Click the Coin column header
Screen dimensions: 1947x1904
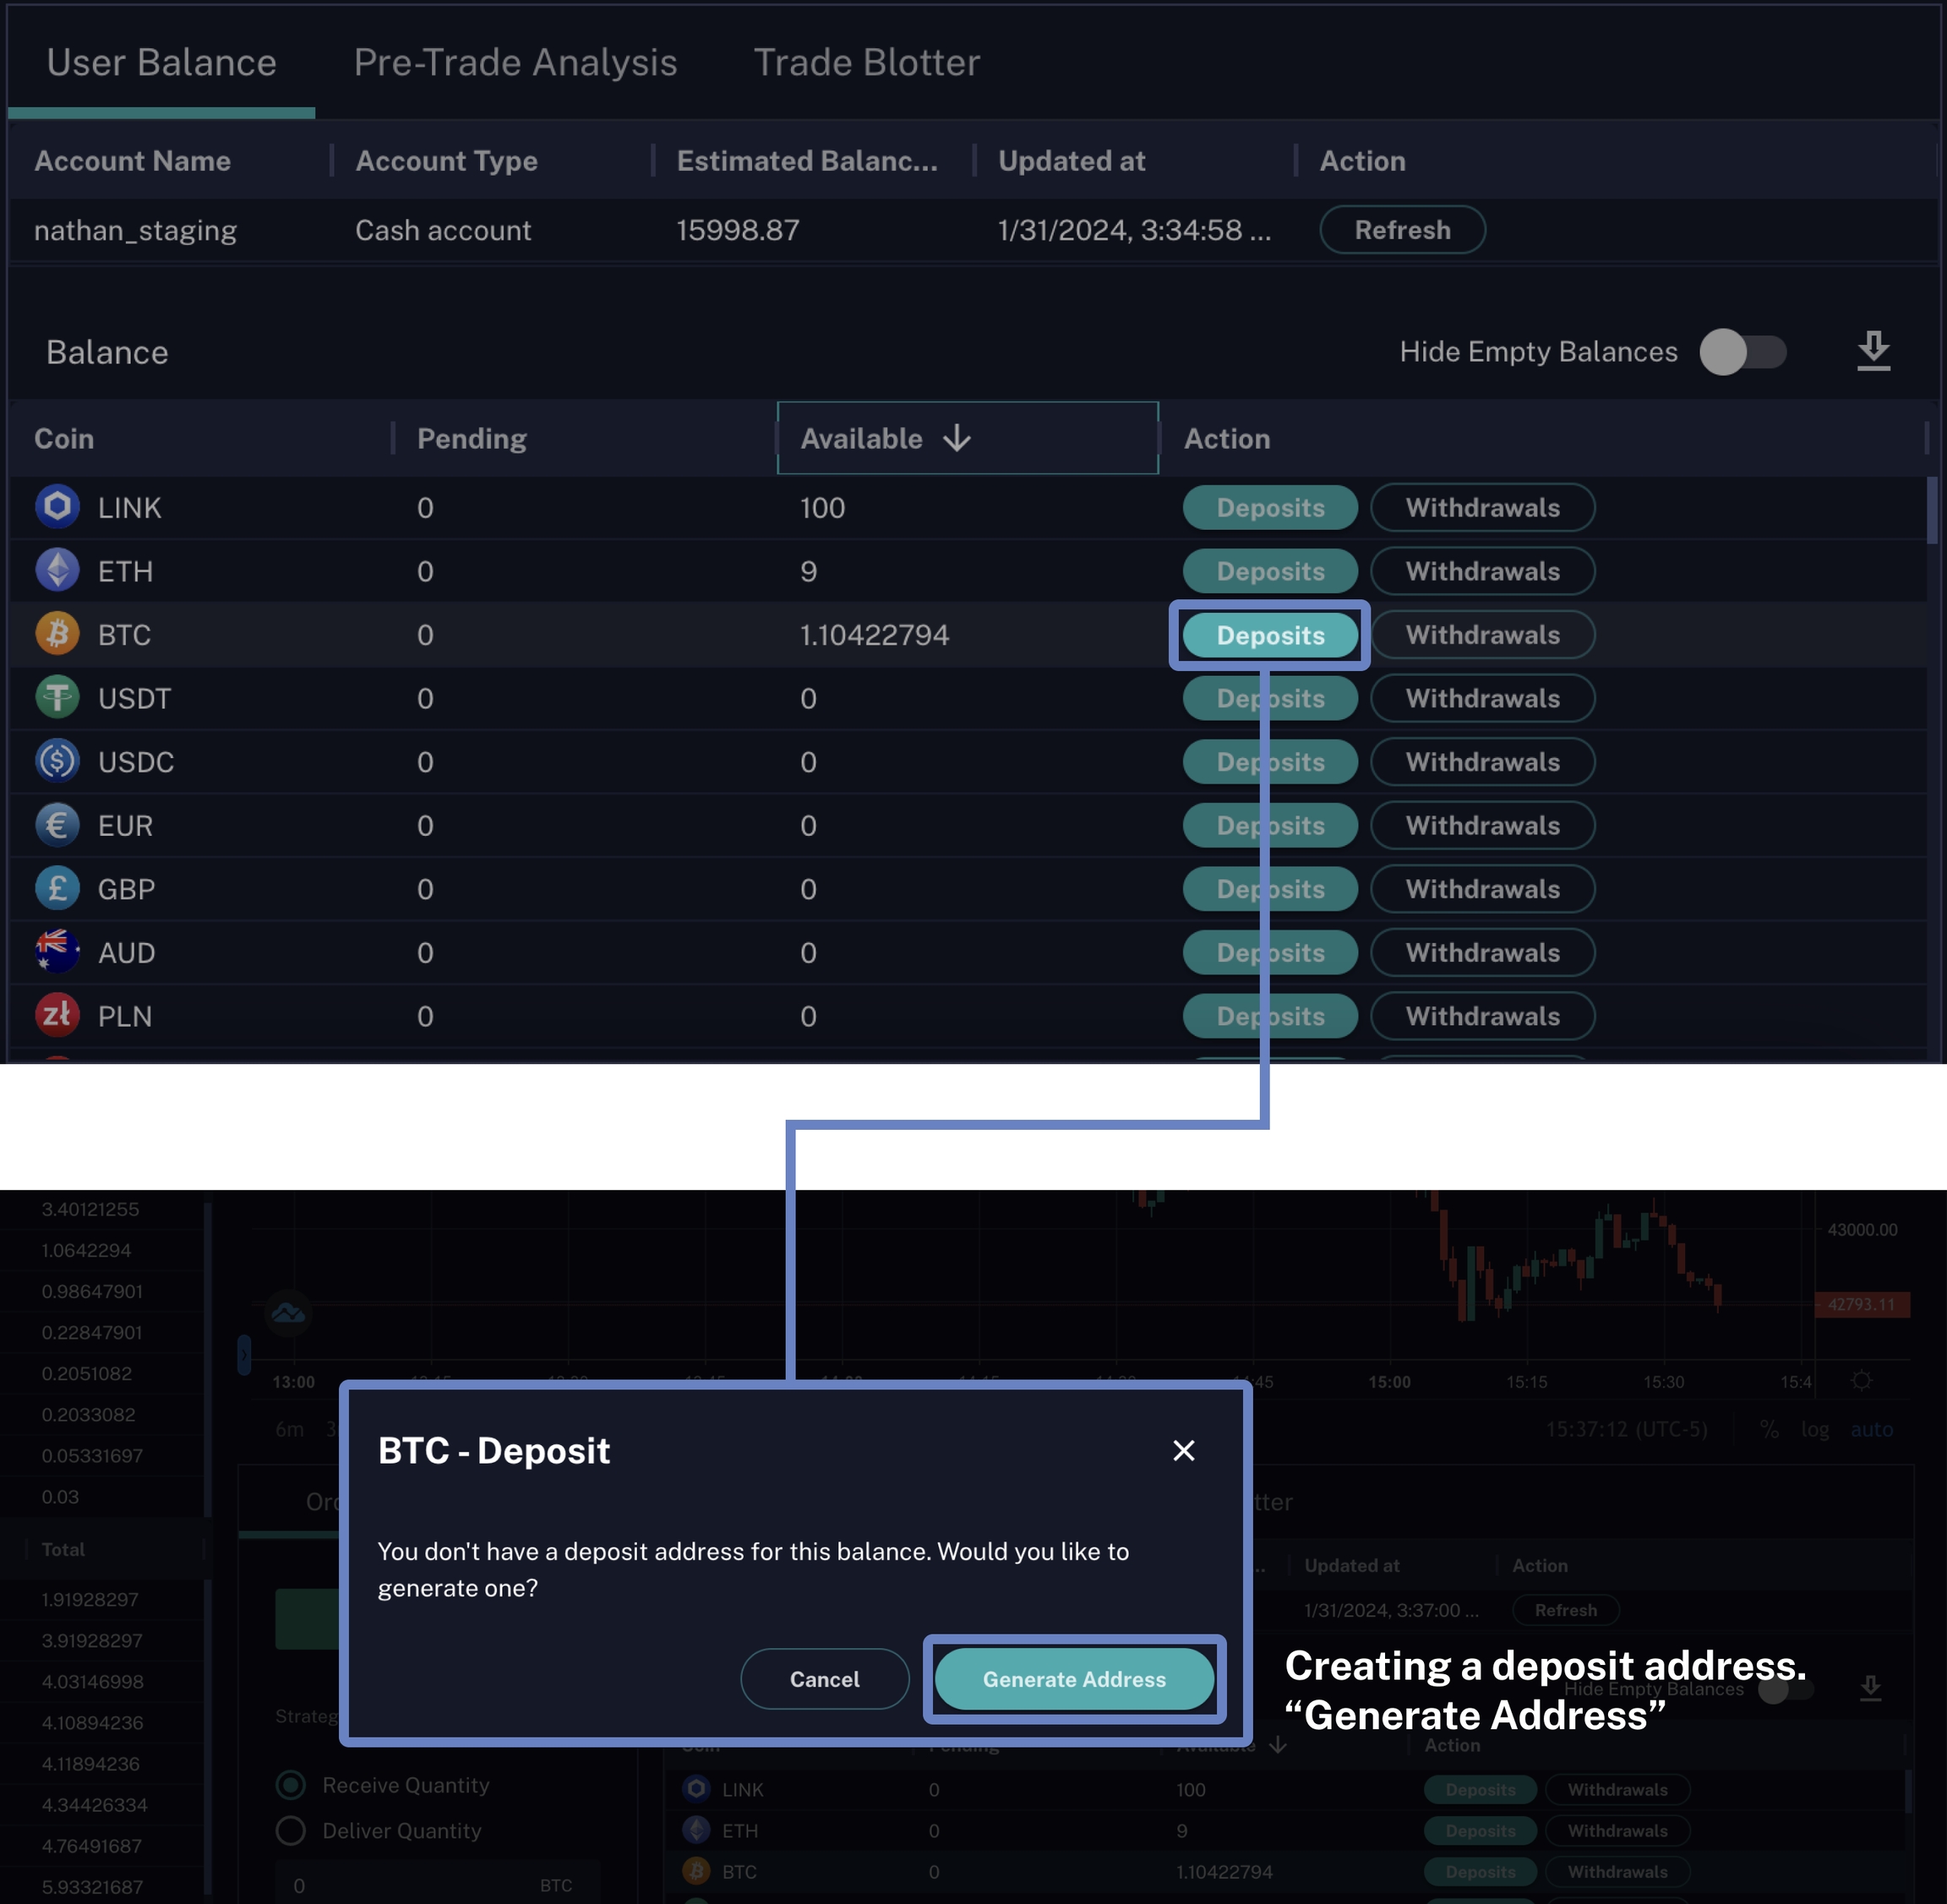(64, 438)
